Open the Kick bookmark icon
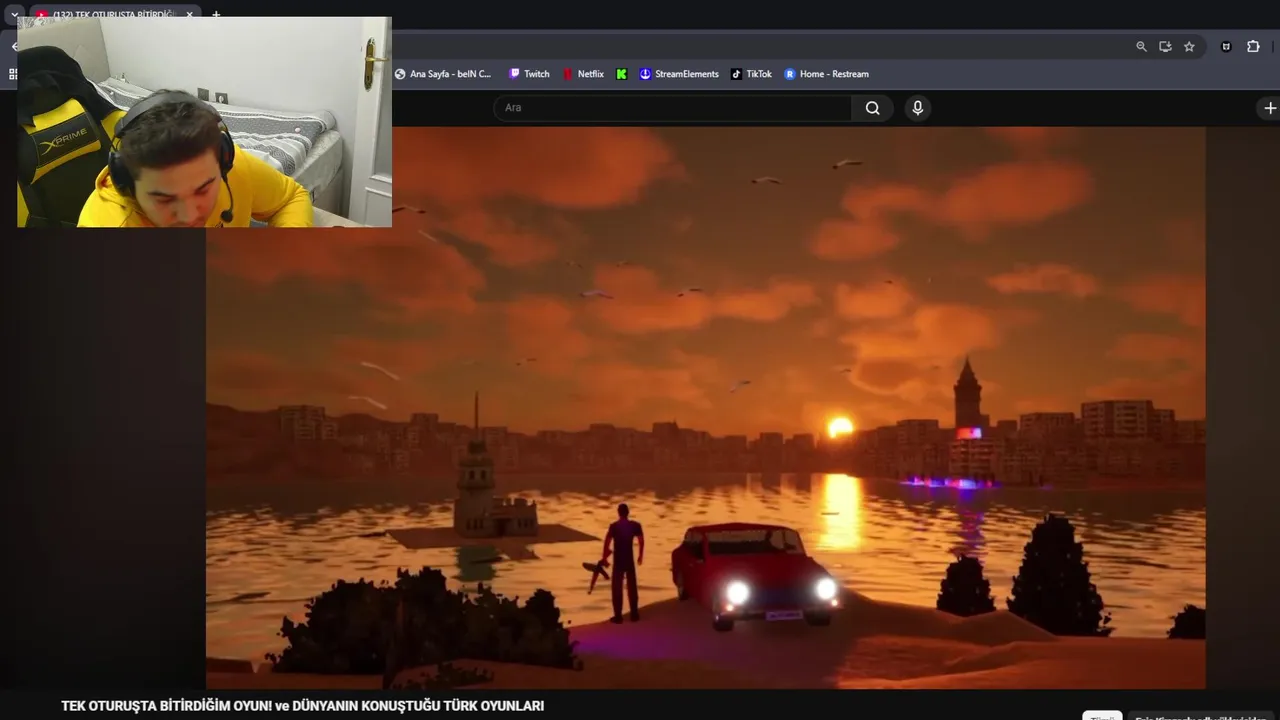 (621, 74)
